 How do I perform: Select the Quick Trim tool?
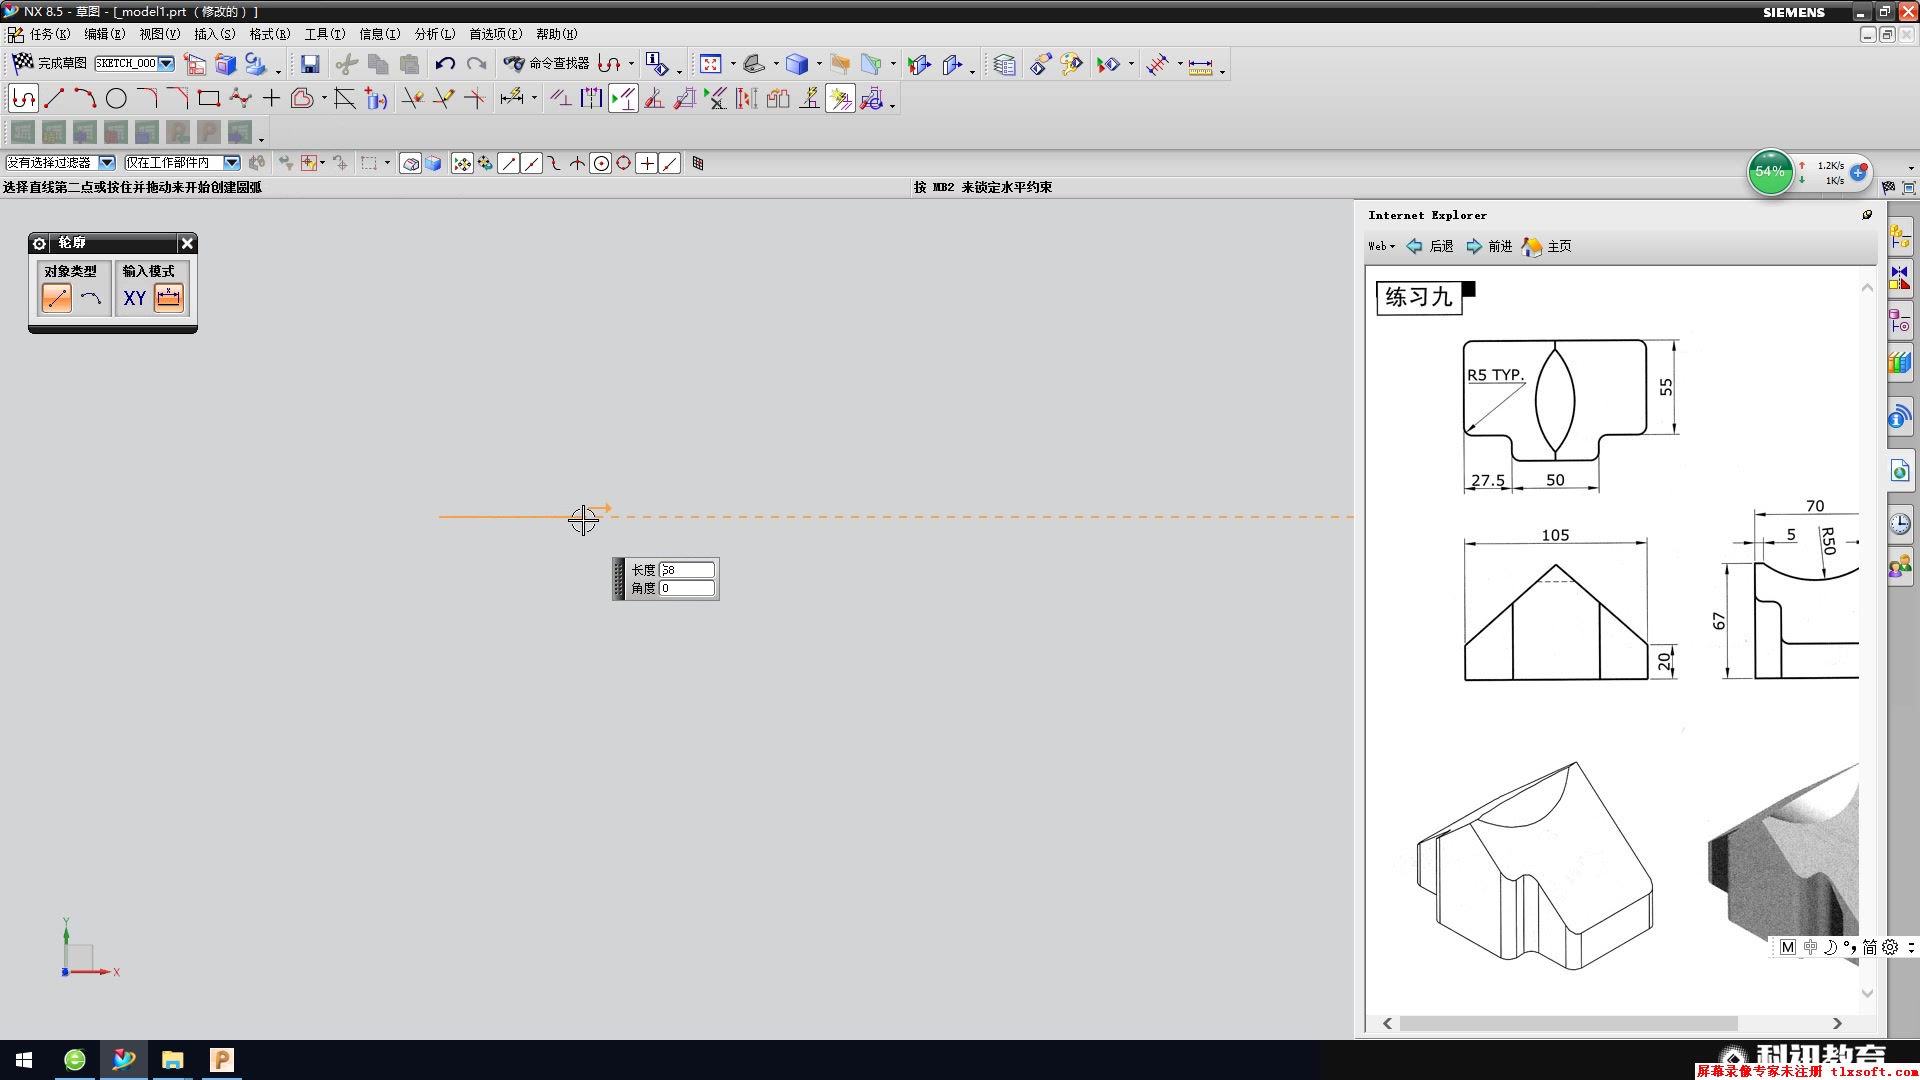413,98
